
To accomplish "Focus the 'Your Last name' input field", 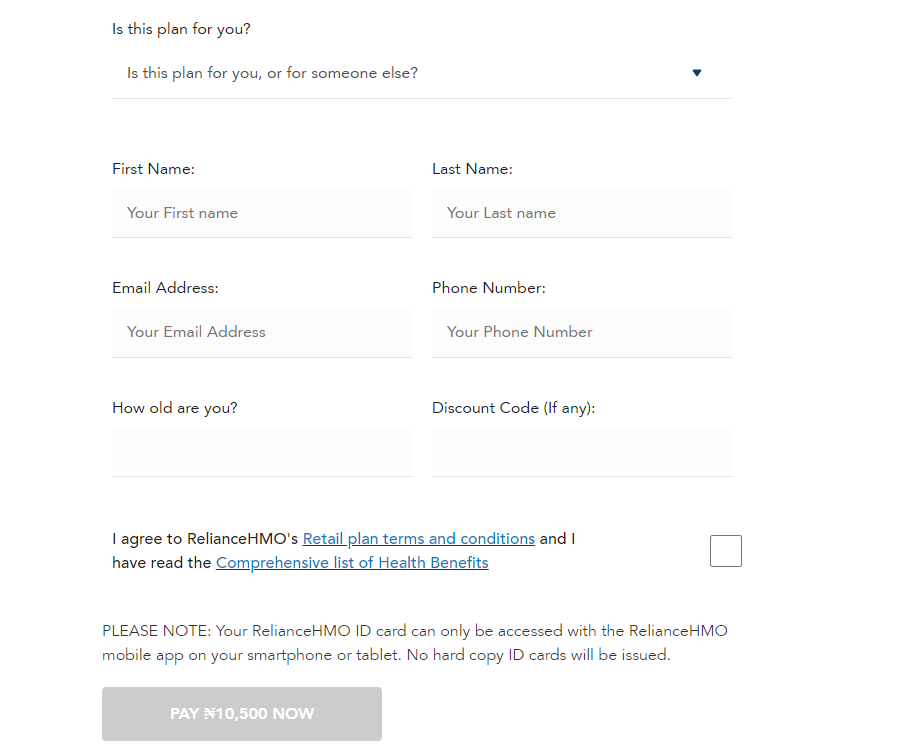I will click(x=582, y=213).
